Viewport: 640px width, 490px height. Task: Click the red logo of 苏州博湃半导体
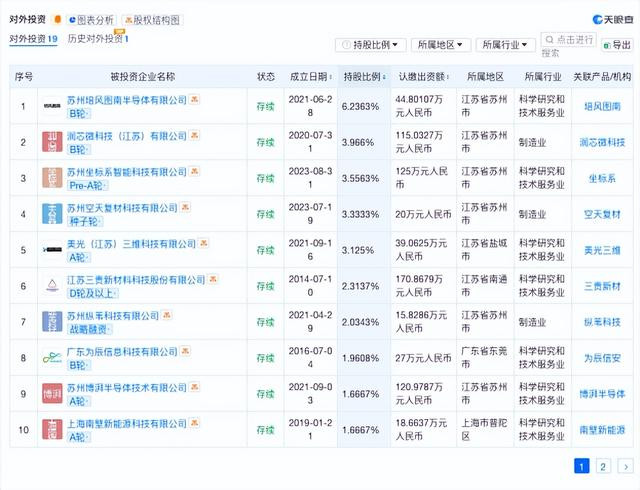tap(52, 394)
